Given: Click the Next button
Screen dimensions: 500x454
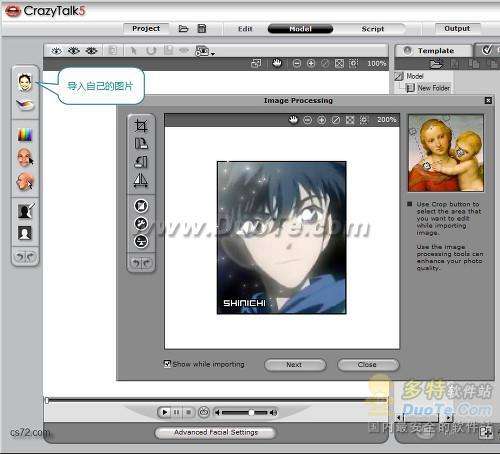Looking at the screenshot, I should (295, 365).
